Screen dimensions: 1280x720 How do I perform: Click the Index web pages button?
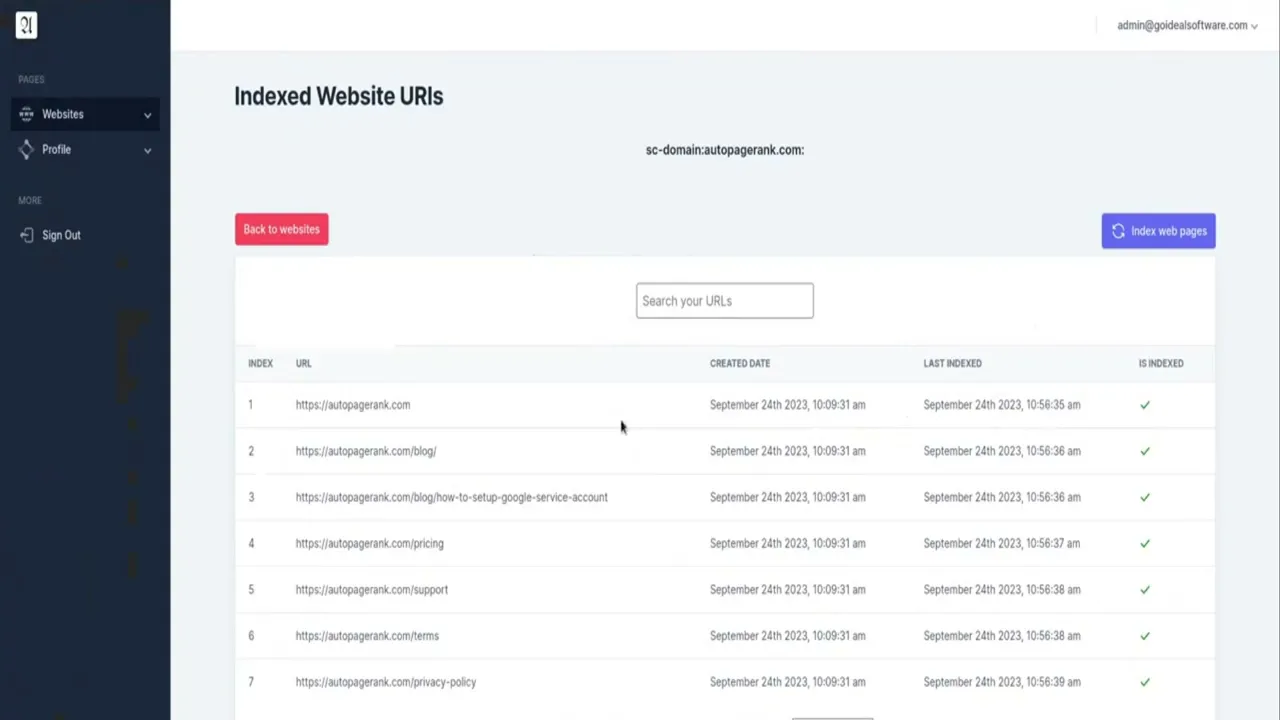(1158, 231)
